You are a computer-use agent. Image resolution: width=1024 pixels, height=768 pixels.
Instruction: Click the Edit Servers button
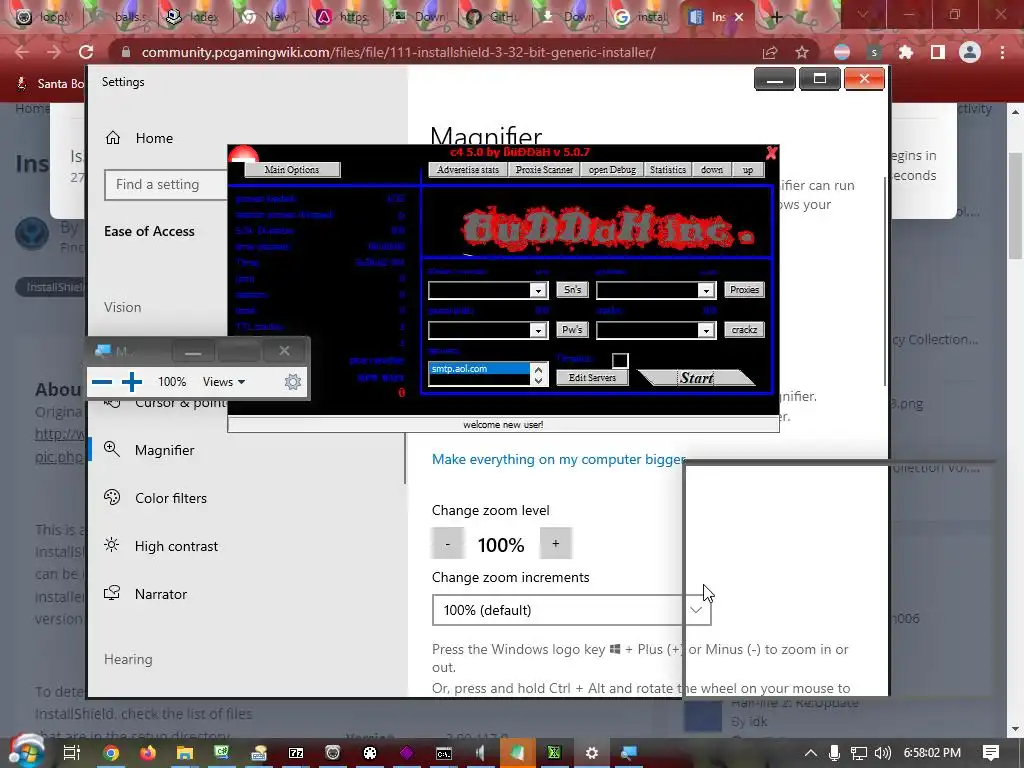(x=592, y=377)
